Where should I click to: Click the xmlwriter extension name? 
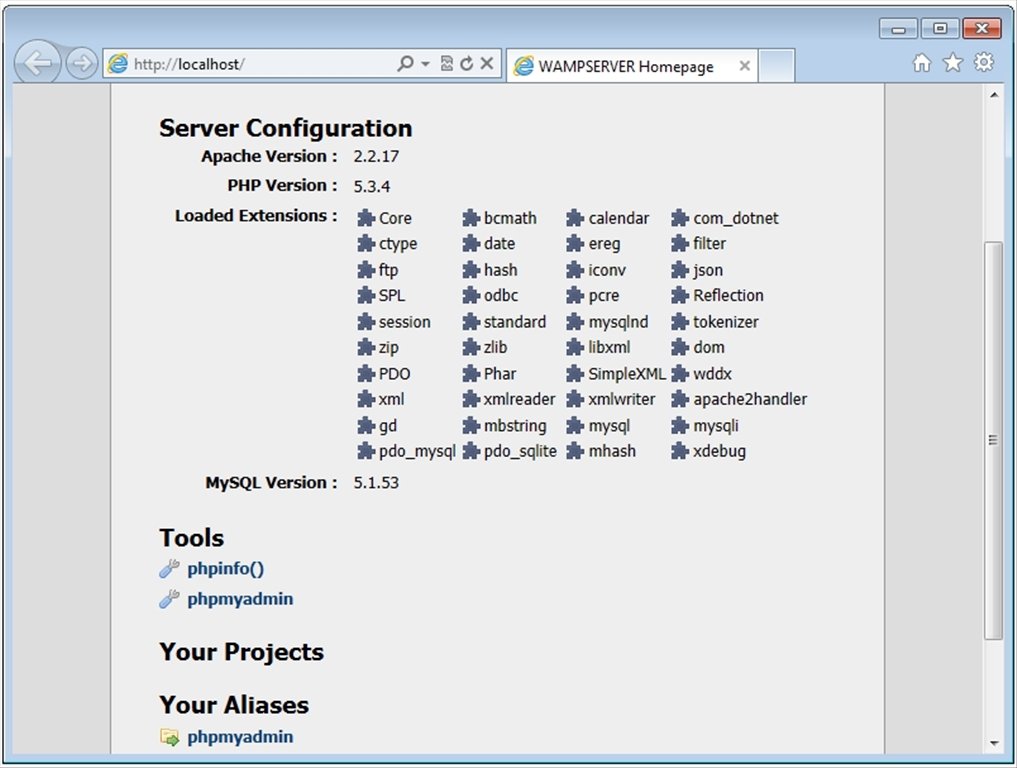(x=622, y=399)
